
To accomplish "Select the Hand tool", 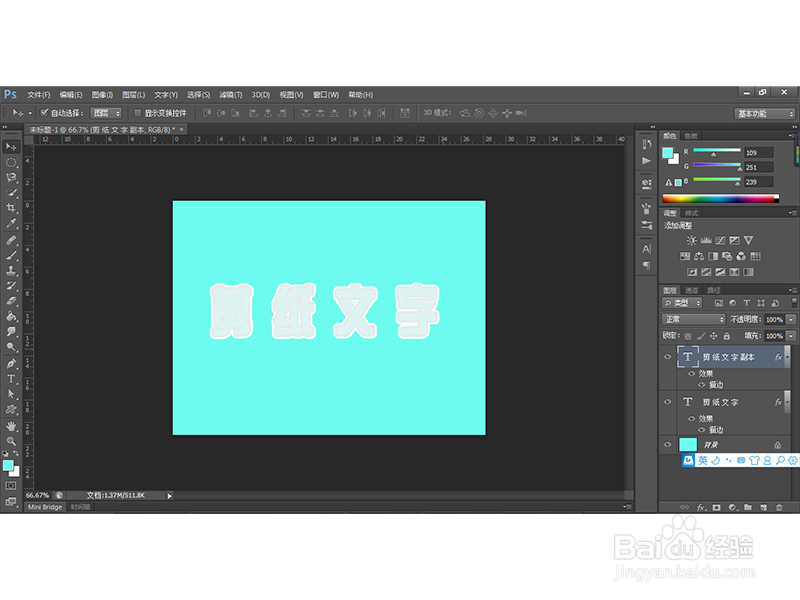I will pyautogui.click(x=11, y=426).
